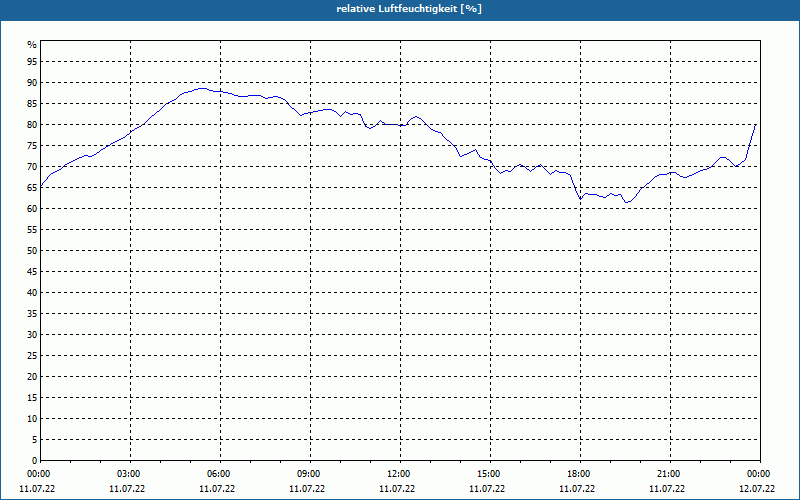800x500 pixels.
Task: Click the y-axis tick value '20'
Action: (x=32, y=377)
